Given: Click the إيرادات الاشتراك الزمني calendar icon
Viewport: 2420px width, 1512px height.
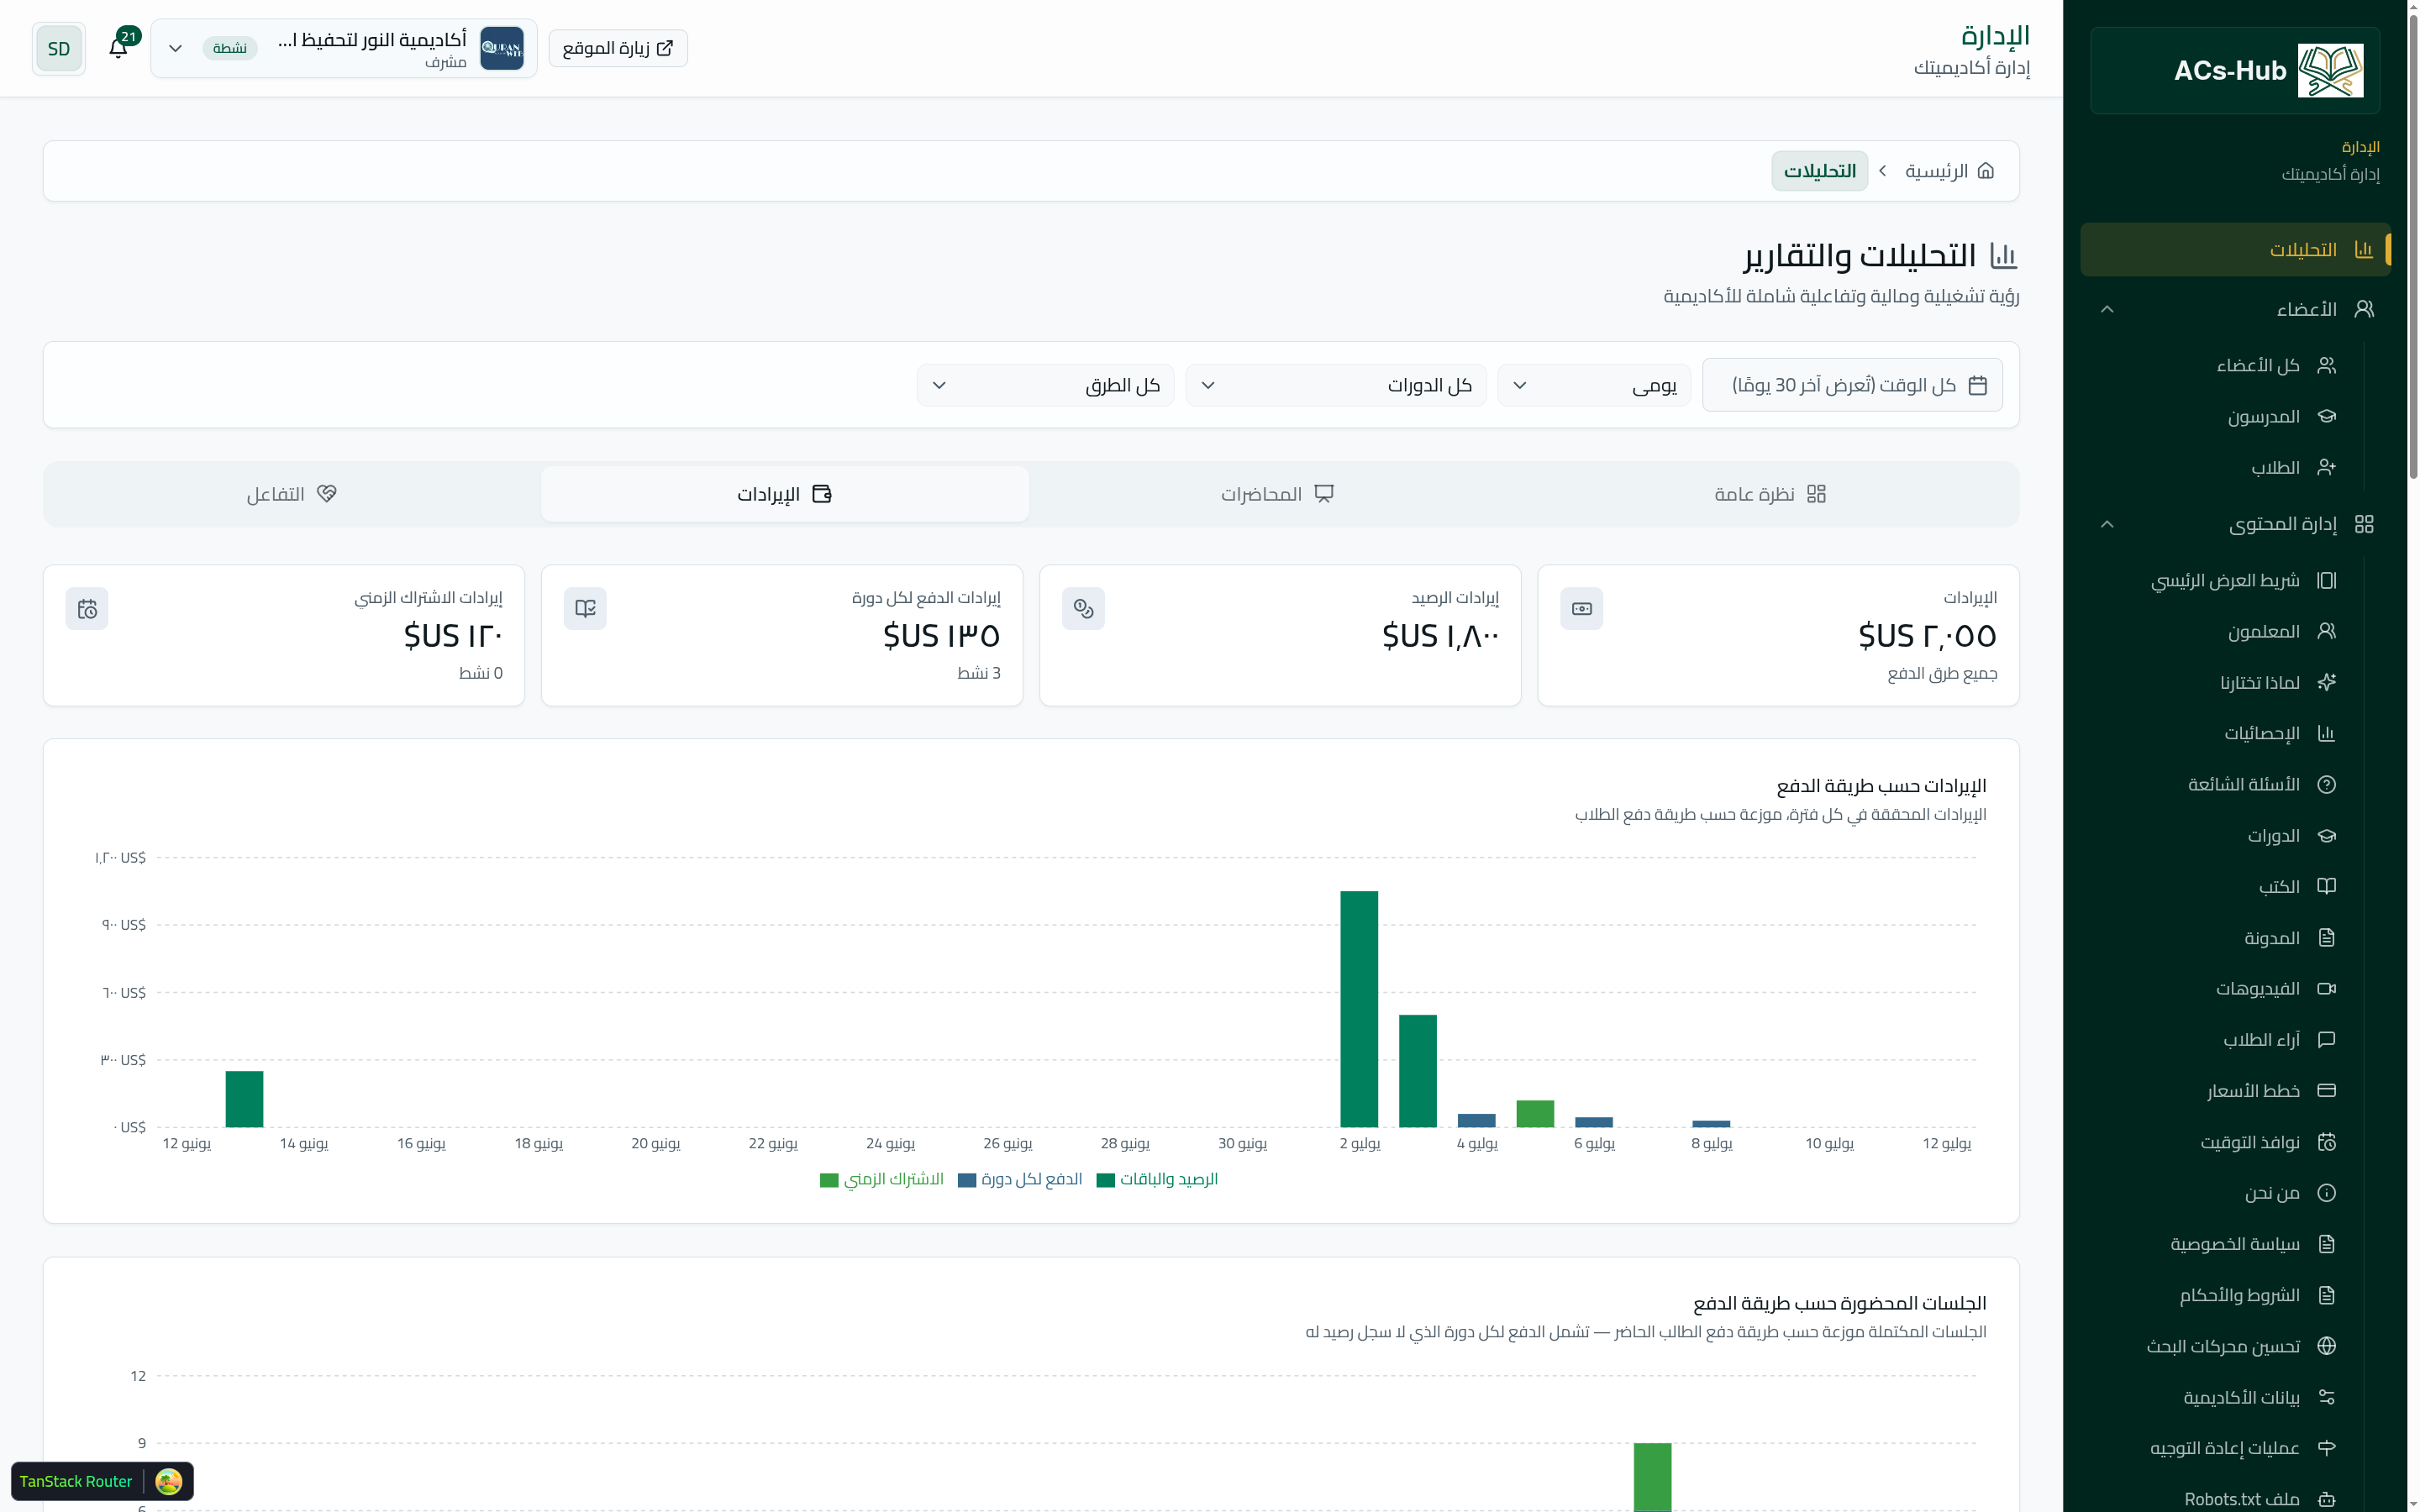Looking at the screenshot, I should click(87, 608).
